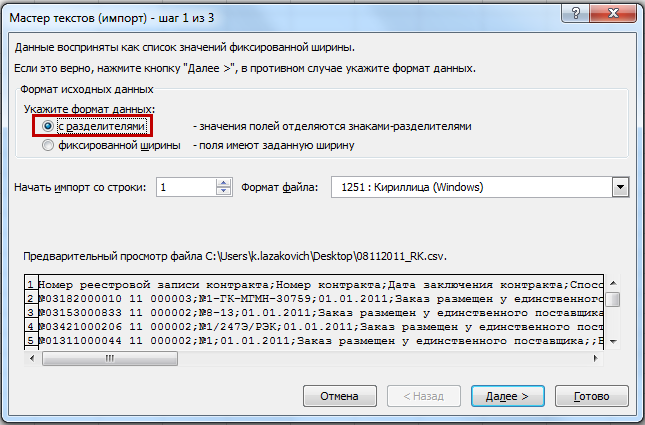Screen dimensions: 645x425
Task: Click the 'Отмена' button
Action: pyautogui.click(x=340, y=396)
